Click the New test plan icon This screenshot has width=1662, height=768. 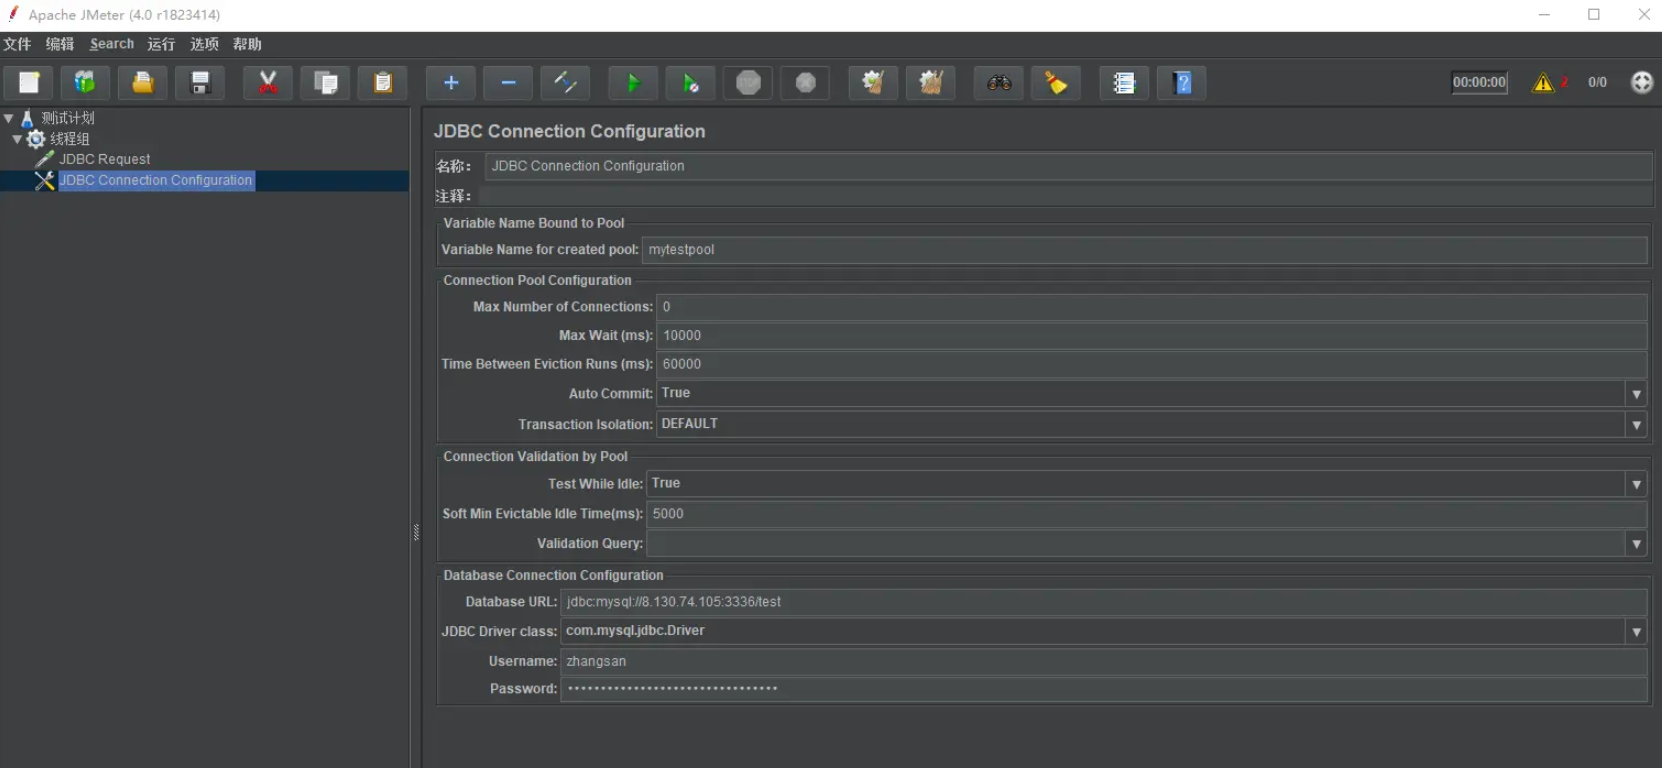point(29,83)
